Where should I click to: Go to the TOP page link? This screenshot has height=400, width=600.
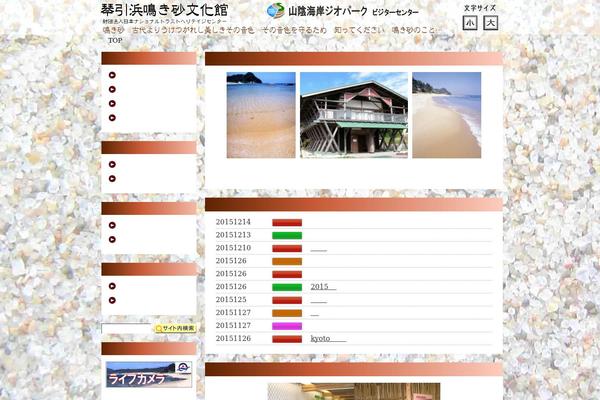(x=115, y=41)
